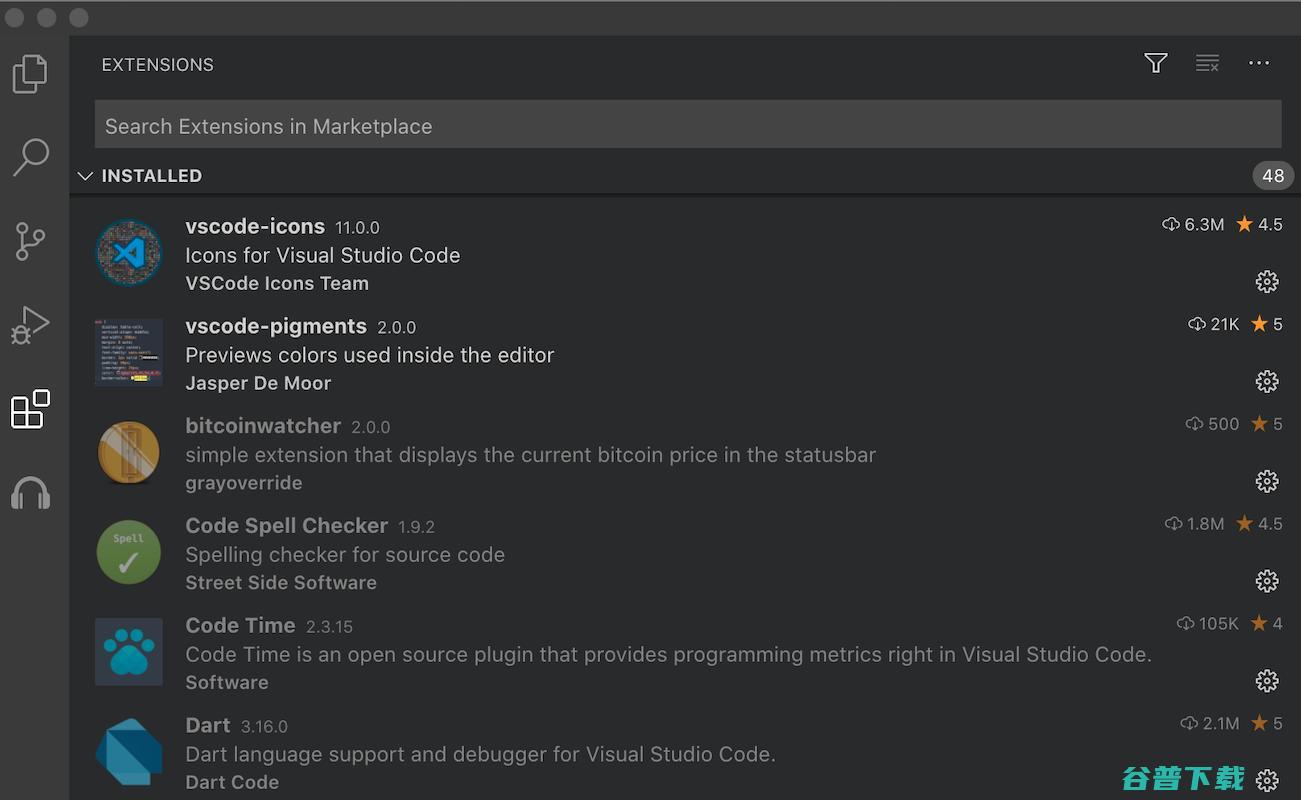
Task: Open the Source Control view
Action: click(x=30, y=241)
